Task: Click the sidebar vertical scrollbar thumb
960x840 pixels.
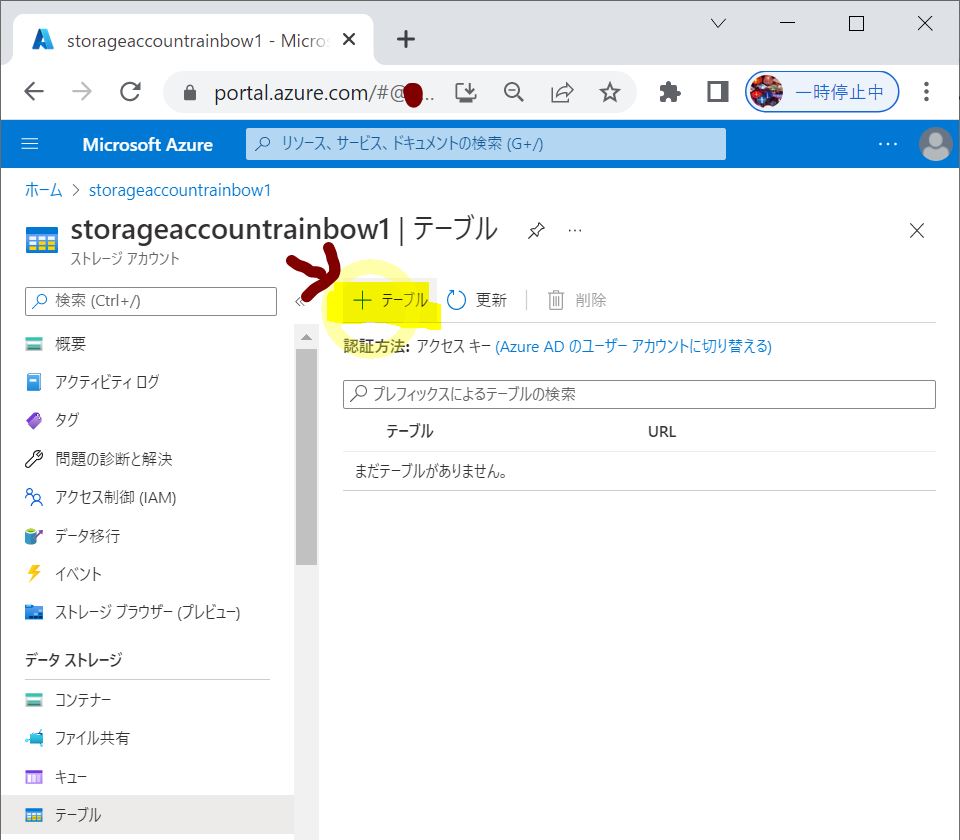Action: click(306, 457)
